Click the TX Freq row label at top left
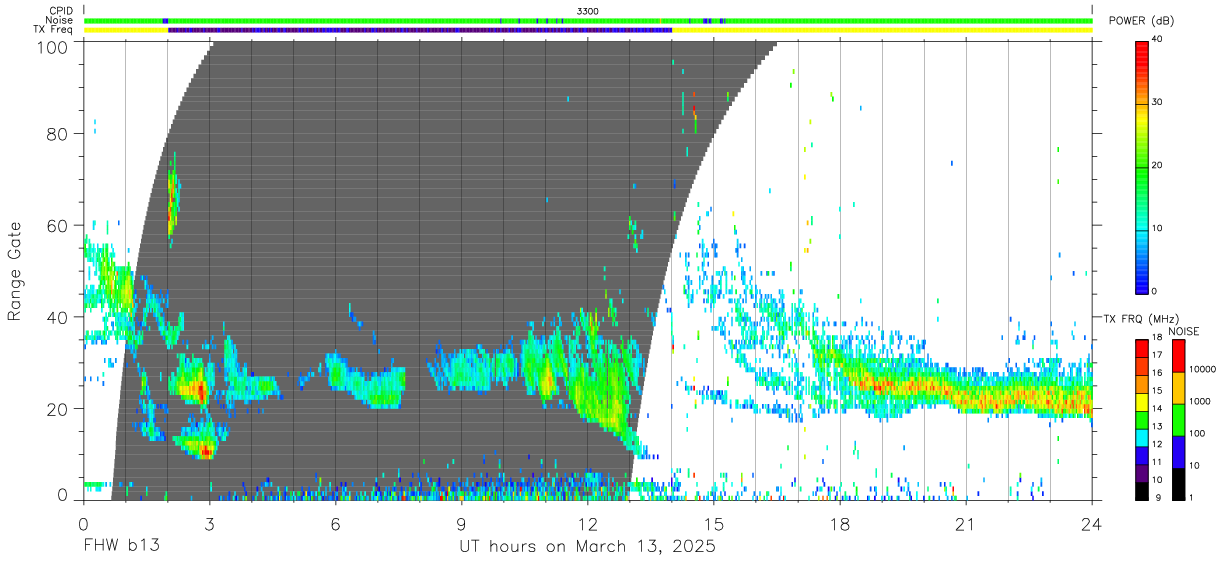Screen dimensions: 1228x567 click(54, 30)
